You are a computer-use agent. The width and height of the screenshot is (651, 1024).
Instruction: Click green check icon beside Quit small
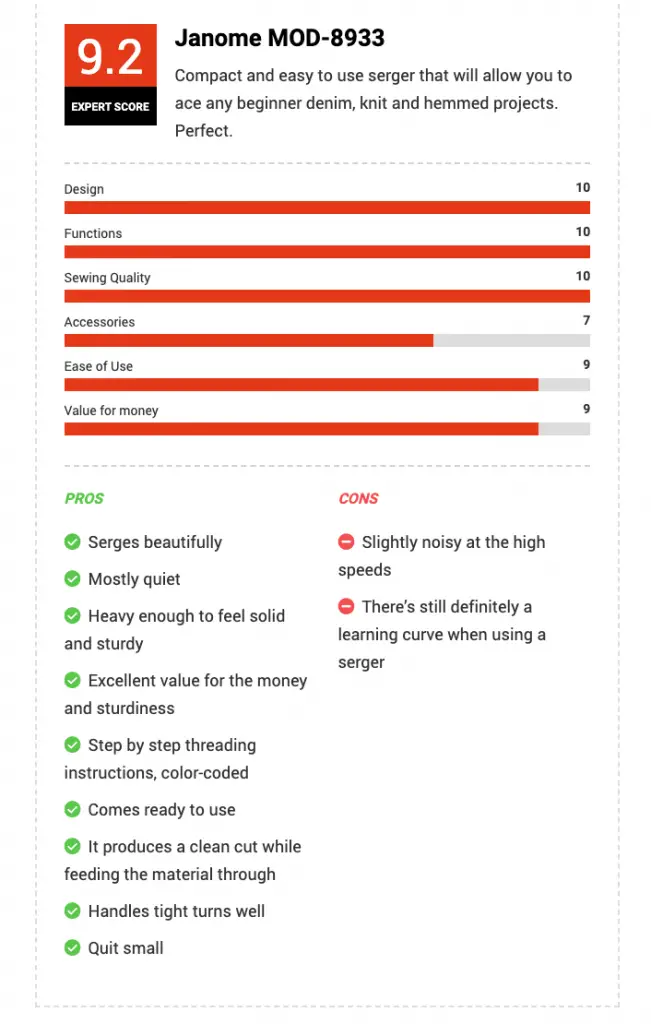72,948
